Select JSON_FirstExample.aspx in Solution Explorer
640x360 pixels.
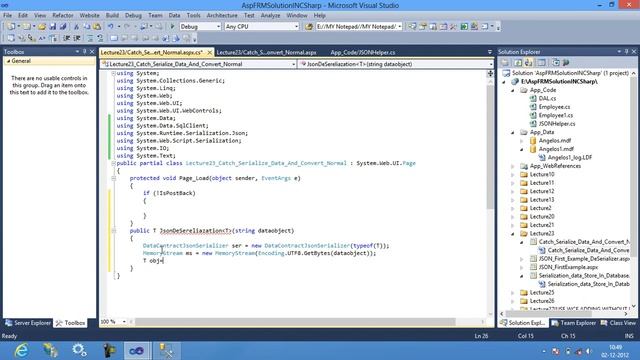(568, 267)
